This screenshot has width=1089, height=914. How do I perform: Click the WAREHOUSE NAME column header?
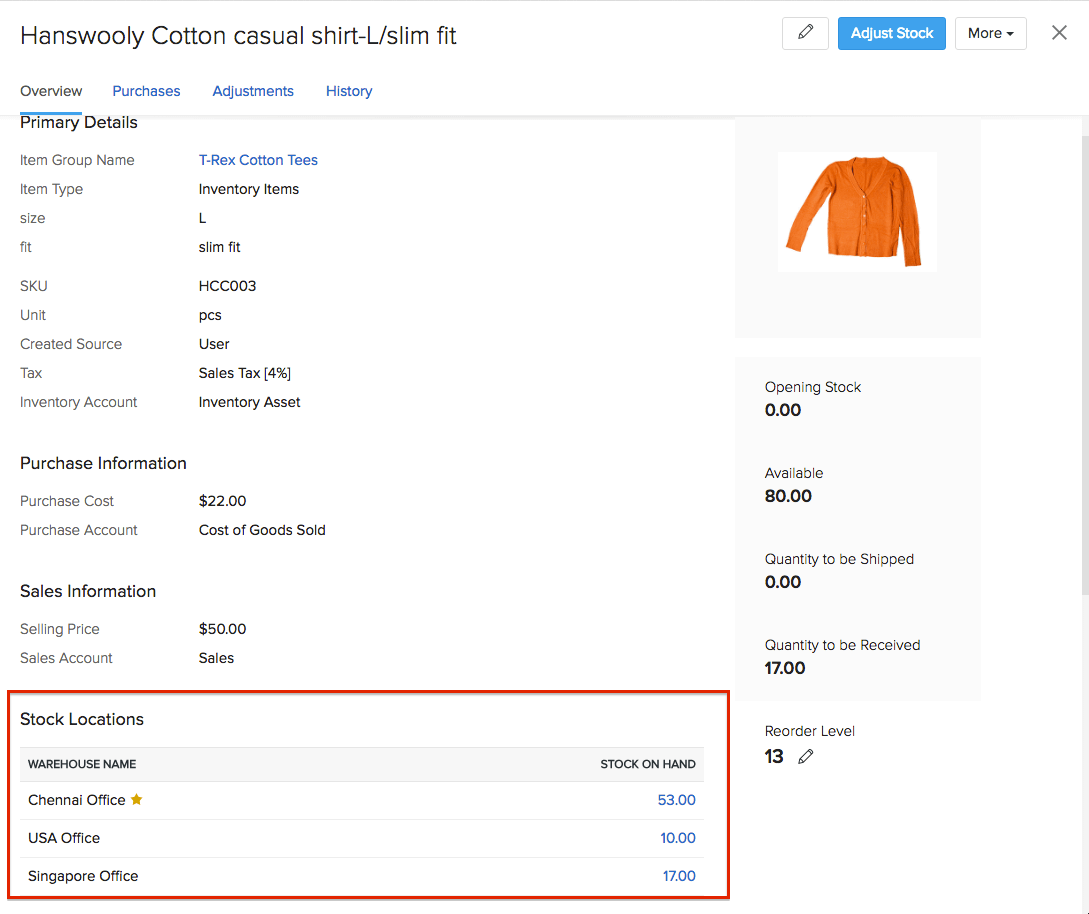click(x=82, y=764)
